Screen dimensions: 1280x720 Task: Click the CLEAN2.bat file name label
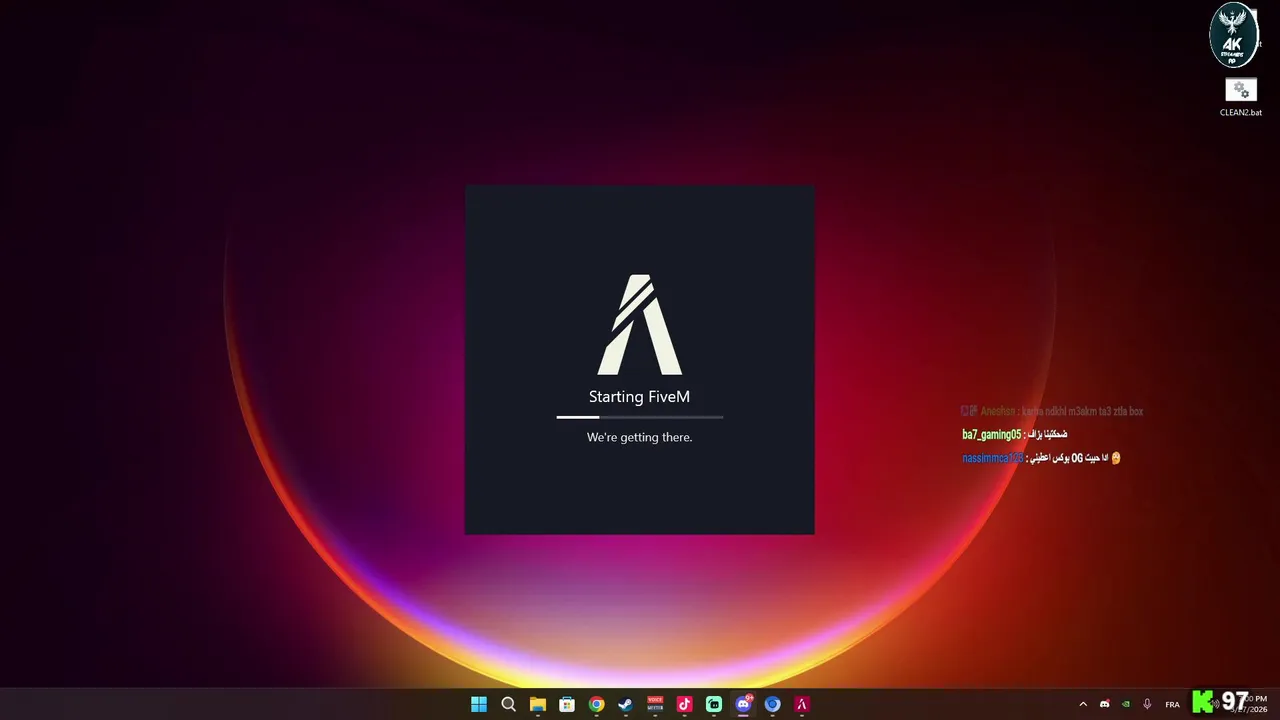pyautogui.click(x=1241, y=113)
